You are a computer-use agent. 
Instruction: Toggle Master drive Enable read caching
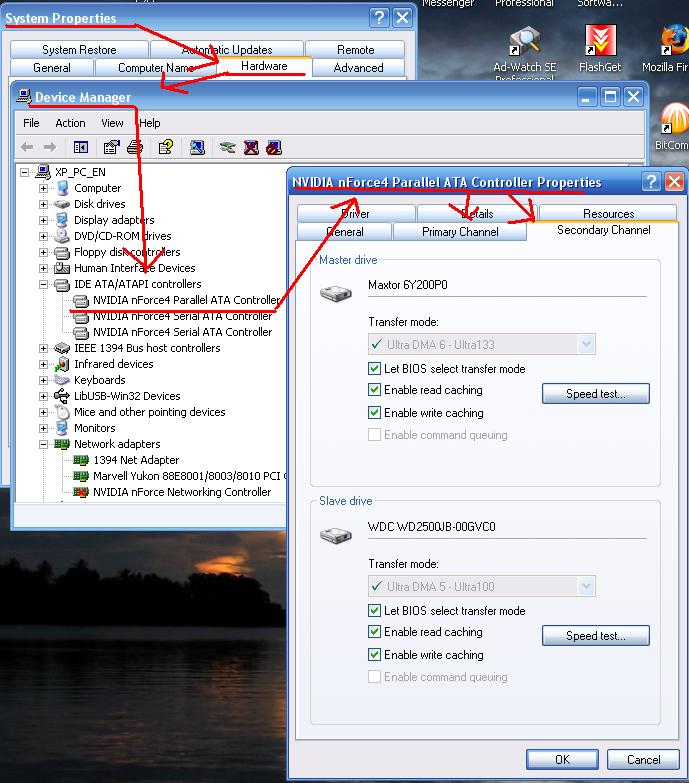tap(374, 390)
